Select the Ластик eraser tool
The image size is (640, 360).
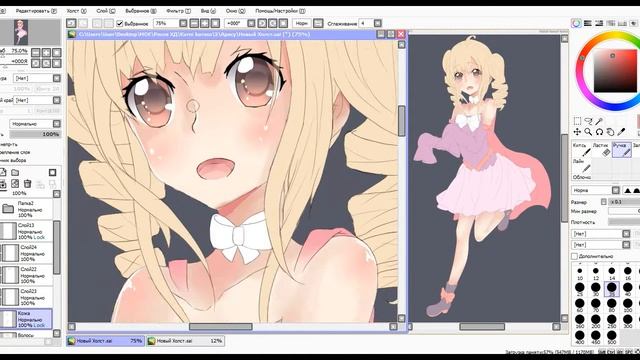click(x=601, y=149)
